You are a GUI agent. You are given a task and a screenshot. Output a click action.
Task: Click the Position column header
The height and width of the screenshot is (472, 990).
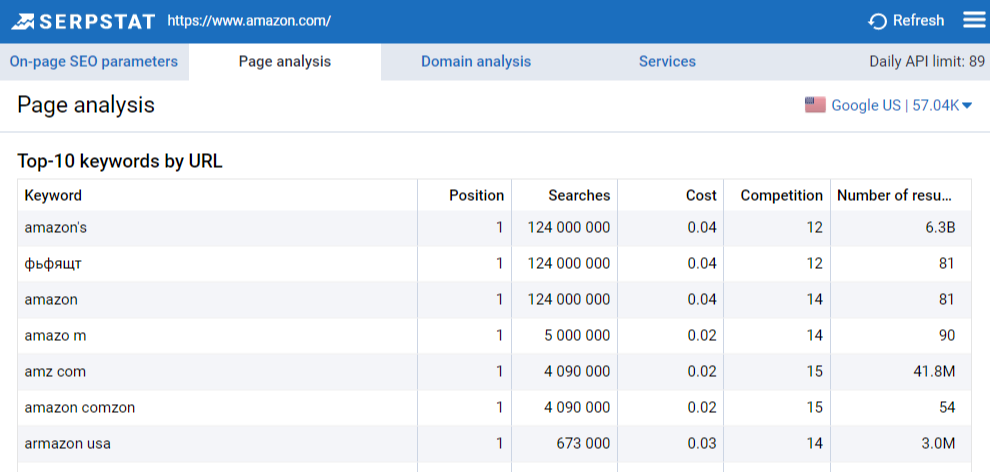click(x=477, y=196)
